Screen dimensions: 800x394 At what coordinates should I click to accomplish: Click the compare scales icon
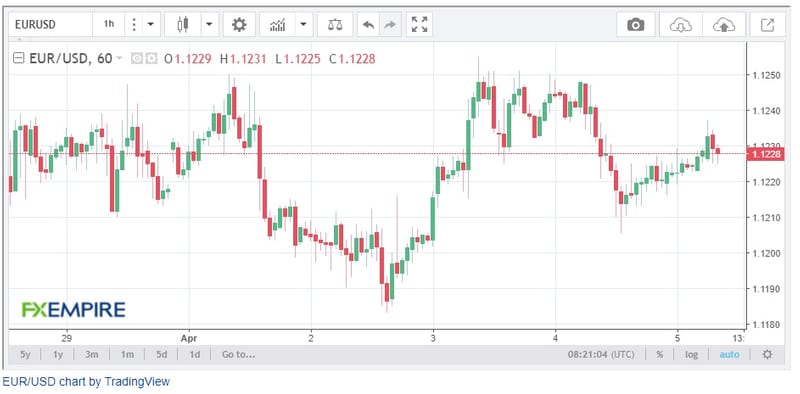click(x=335, y=24)
